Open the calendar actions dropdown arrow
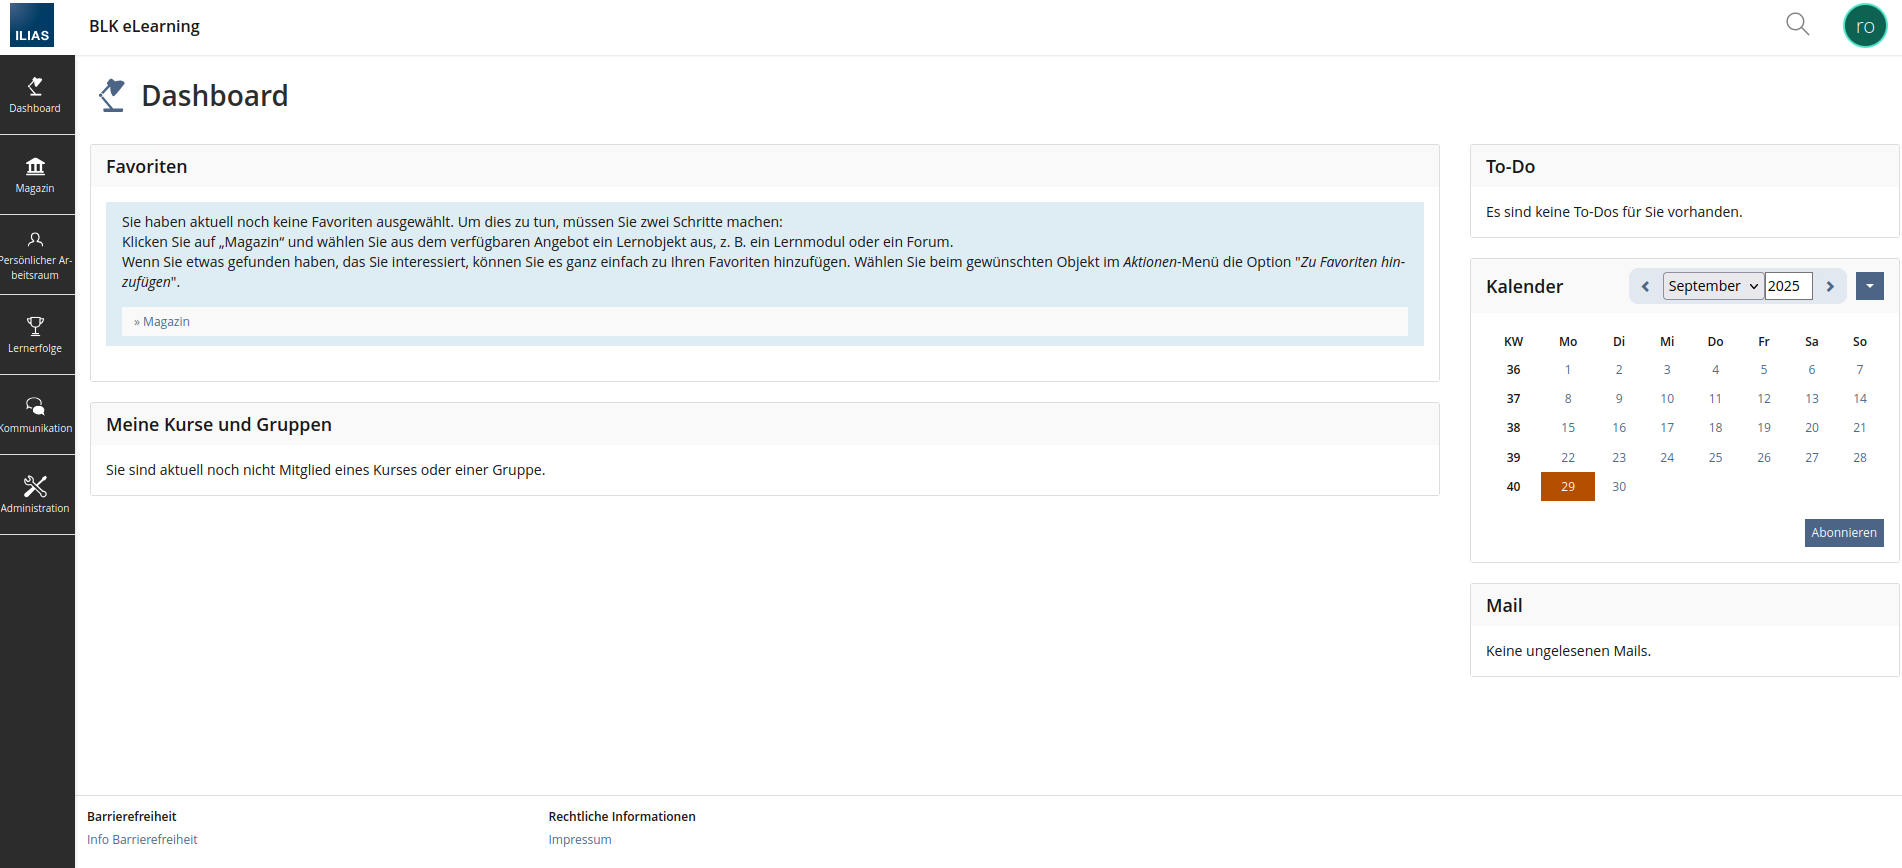 point(1869,286)
